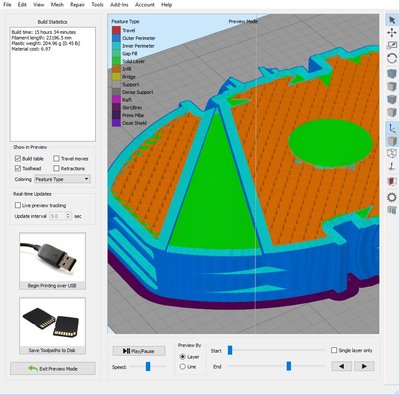
Task: Open the File menu
Action: pos(7,5)
